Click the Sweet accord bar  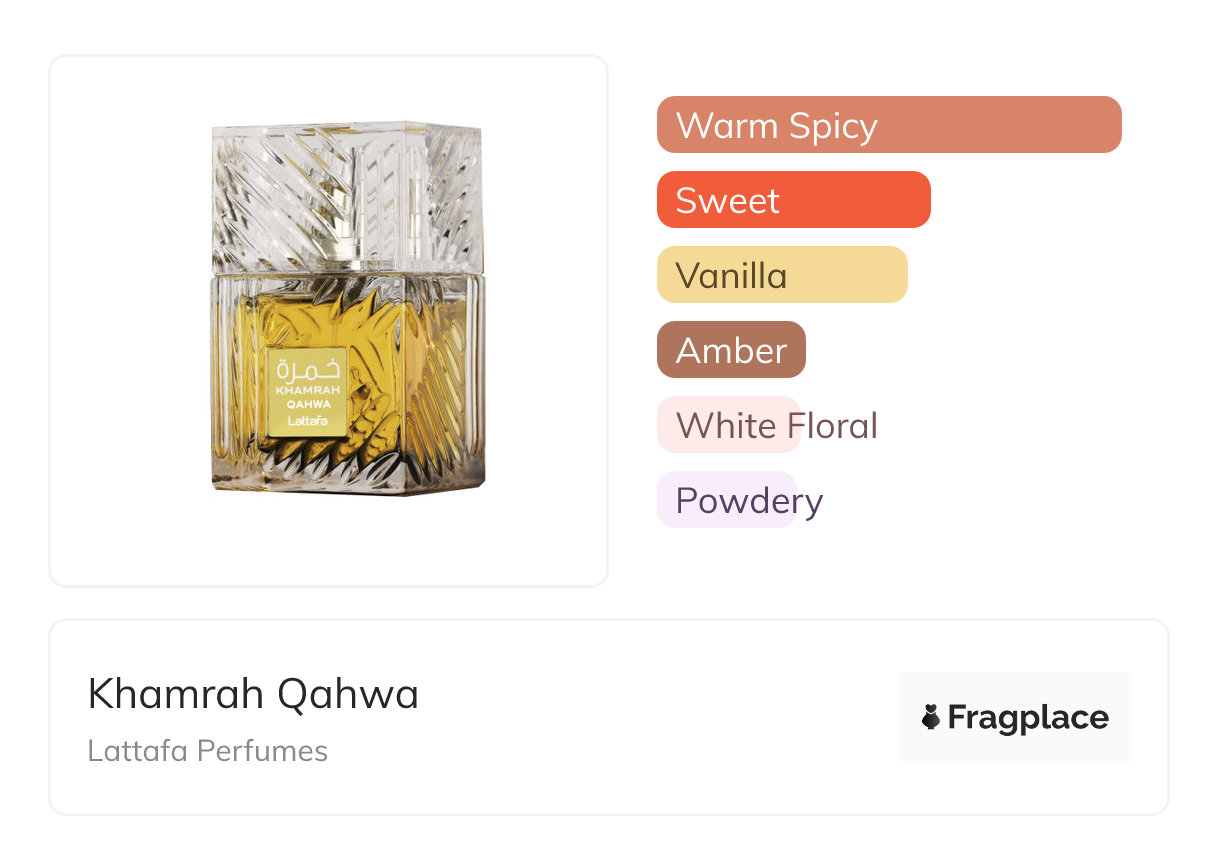[x=793, y=200]
